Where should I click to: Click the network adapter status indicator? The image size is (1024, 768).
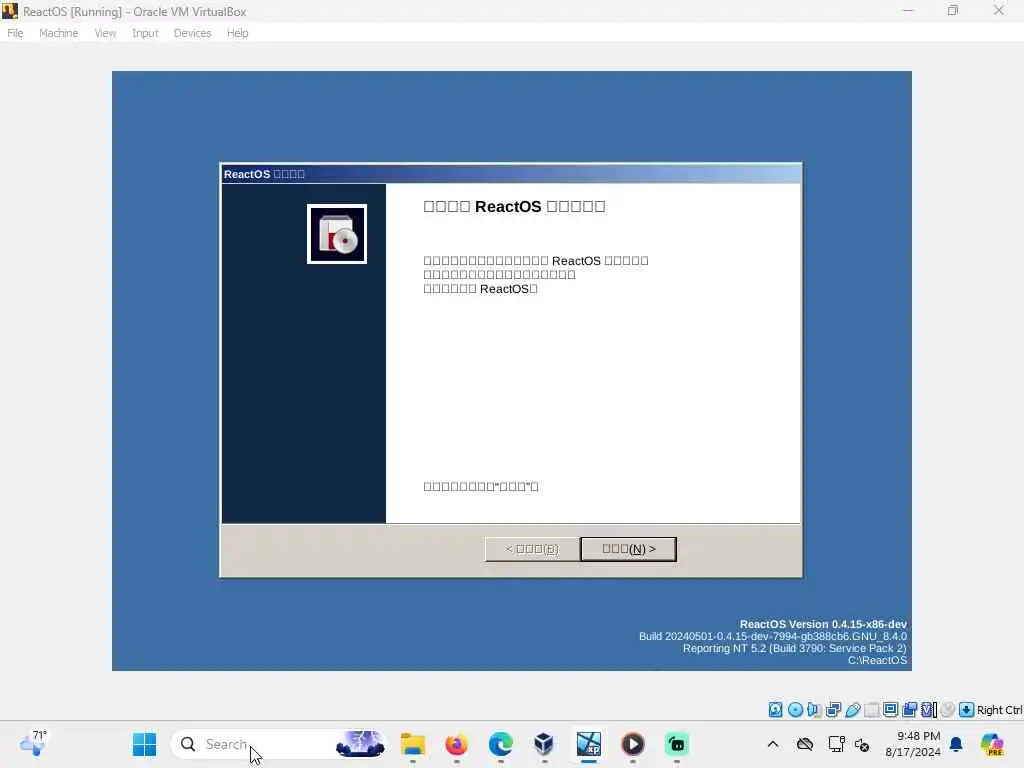pyautogui.click(x=833, y=710)
